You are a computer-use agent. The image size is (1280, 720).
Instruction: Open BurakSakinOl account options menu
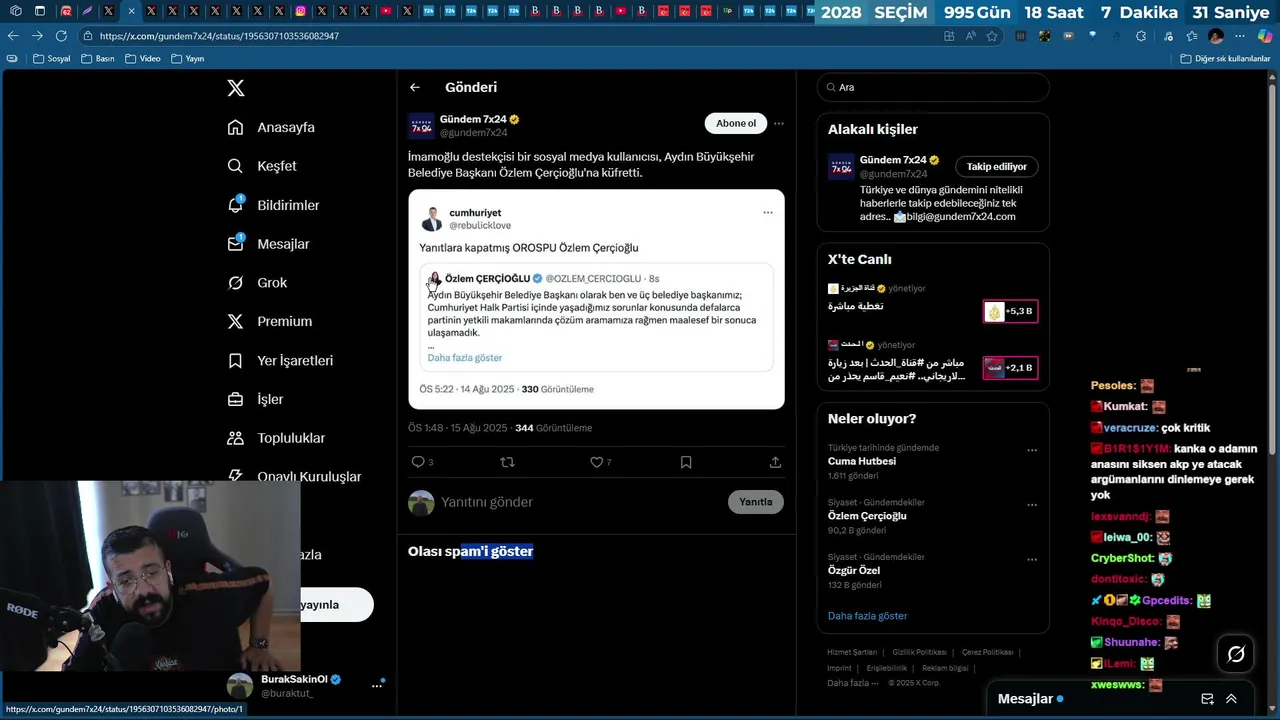tap(376, 686)
